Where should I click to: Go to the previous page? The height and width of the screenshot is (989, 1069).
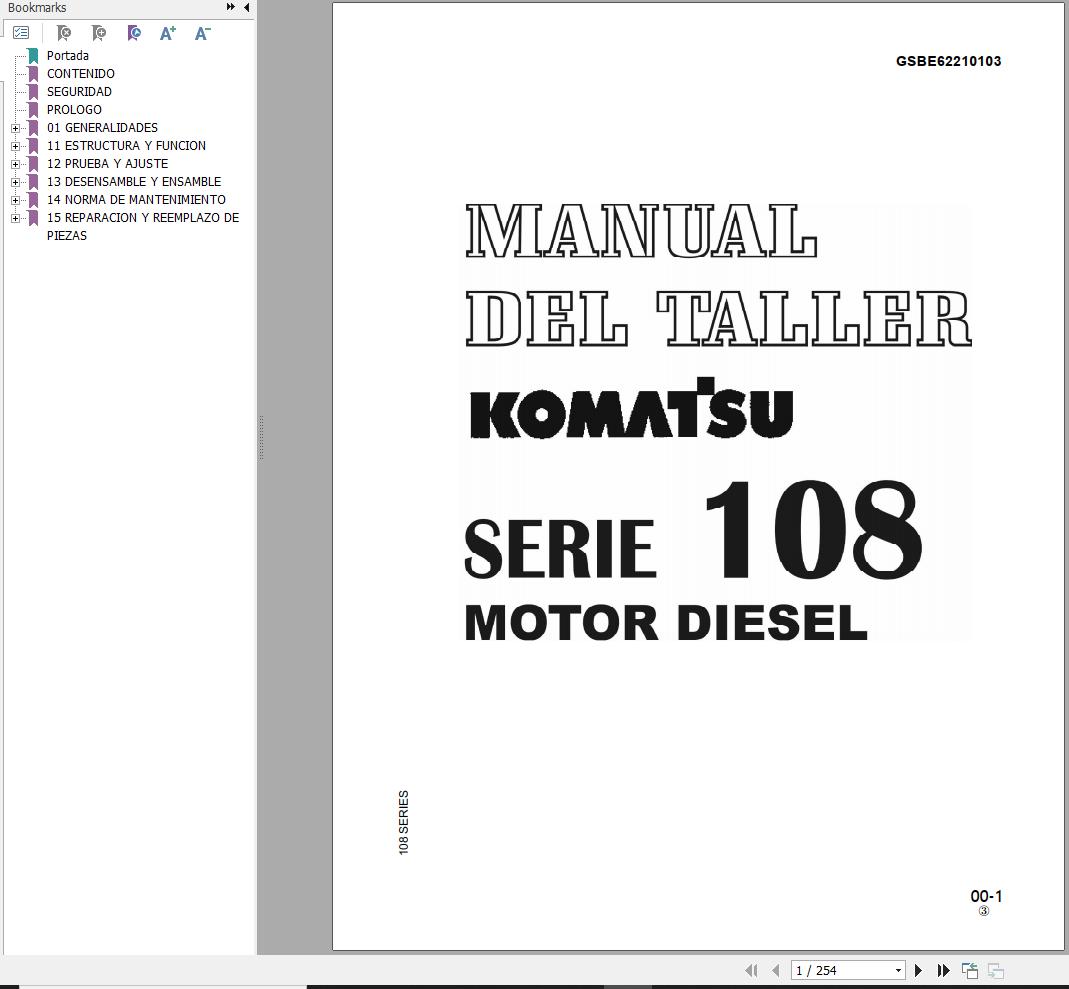775,970
